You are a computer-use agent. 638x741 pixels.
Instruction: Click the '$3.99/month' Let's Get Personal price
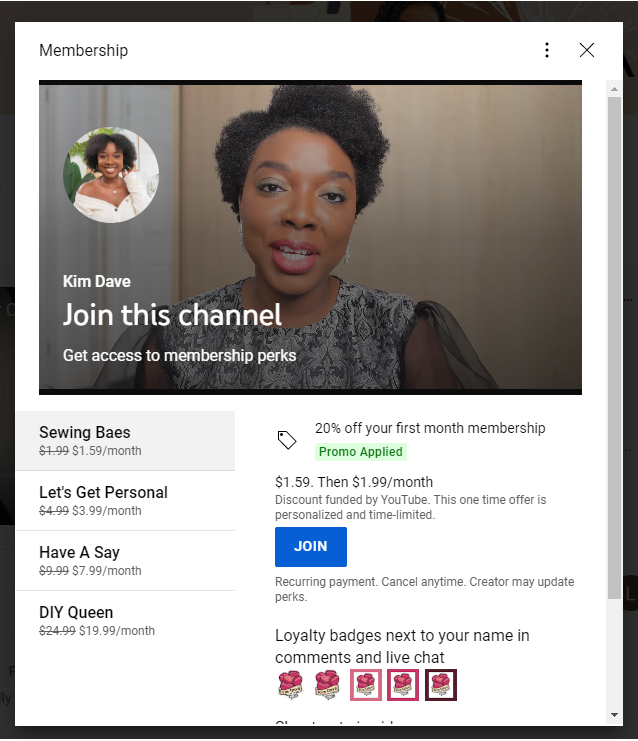[x=107, y=511]
